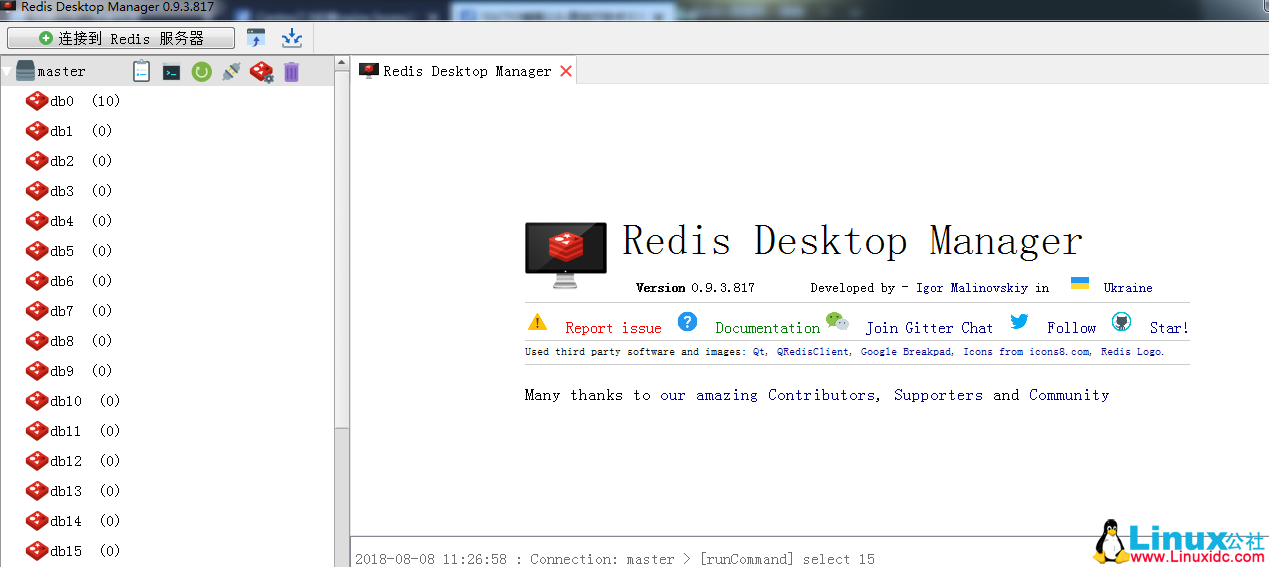Click the Twitter Follow link

click(1072, 328)
